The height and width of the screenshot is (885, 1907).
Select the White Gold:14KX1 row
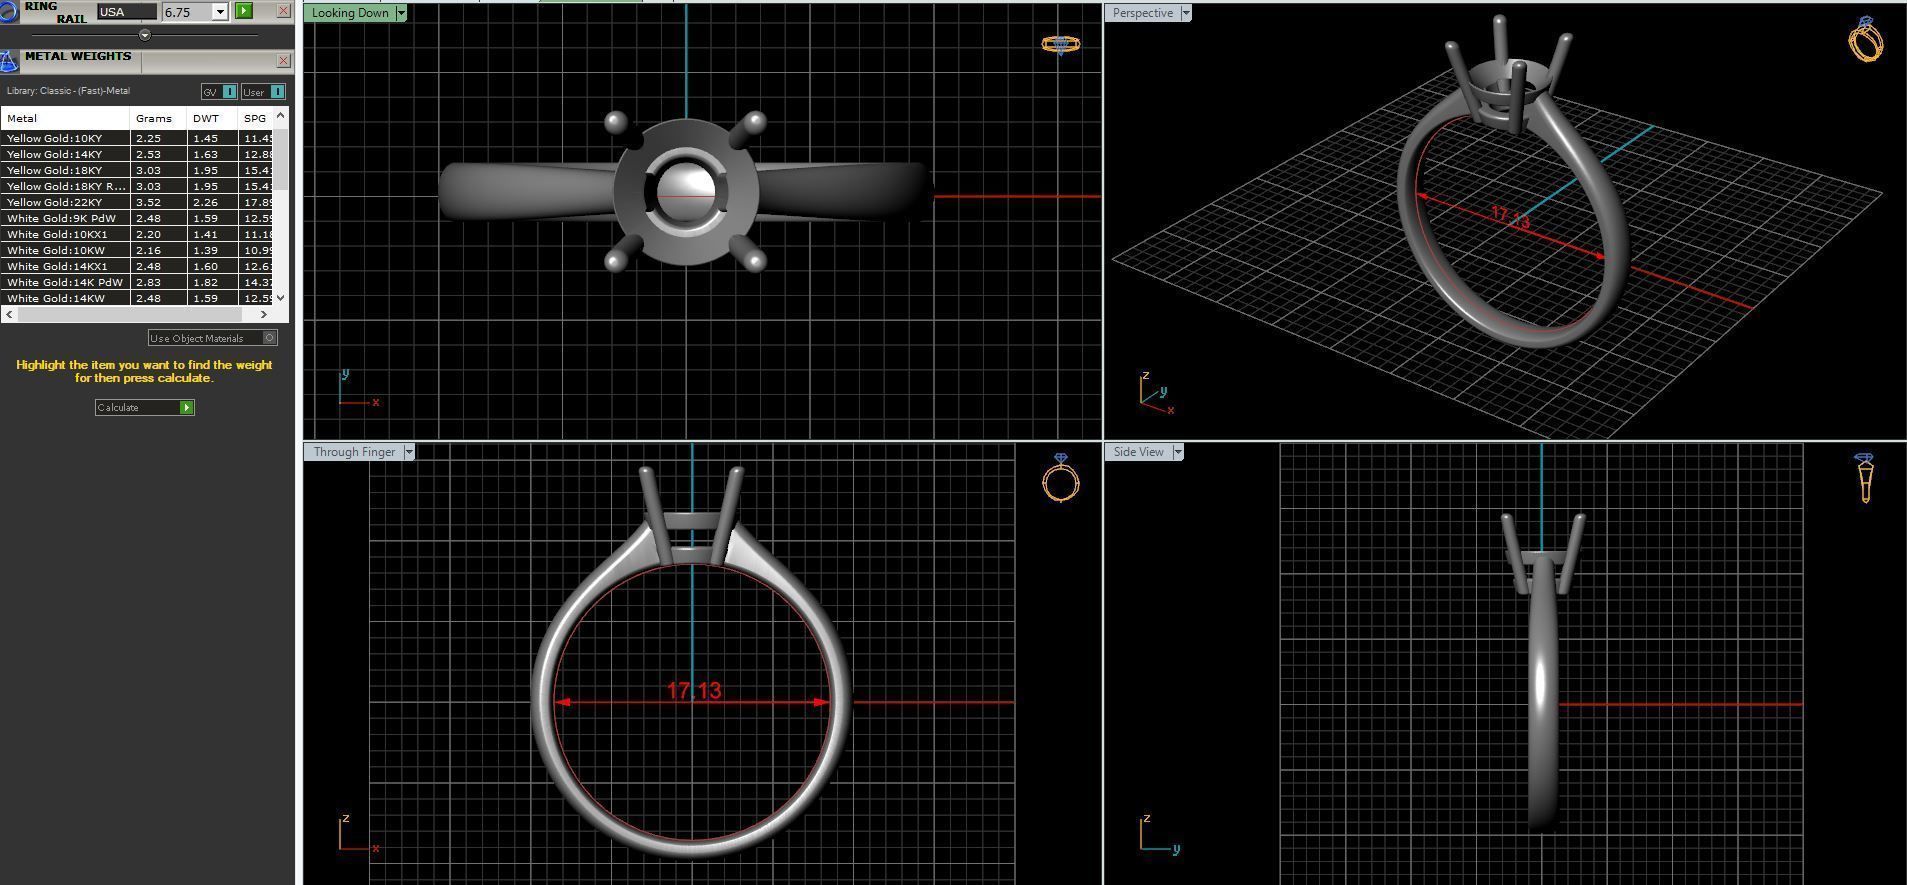point(137,266)
